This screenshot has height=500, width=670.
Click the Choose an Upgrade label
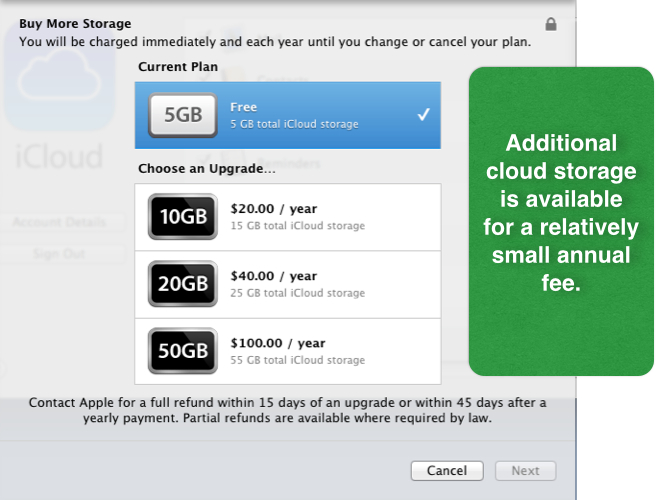206,168
